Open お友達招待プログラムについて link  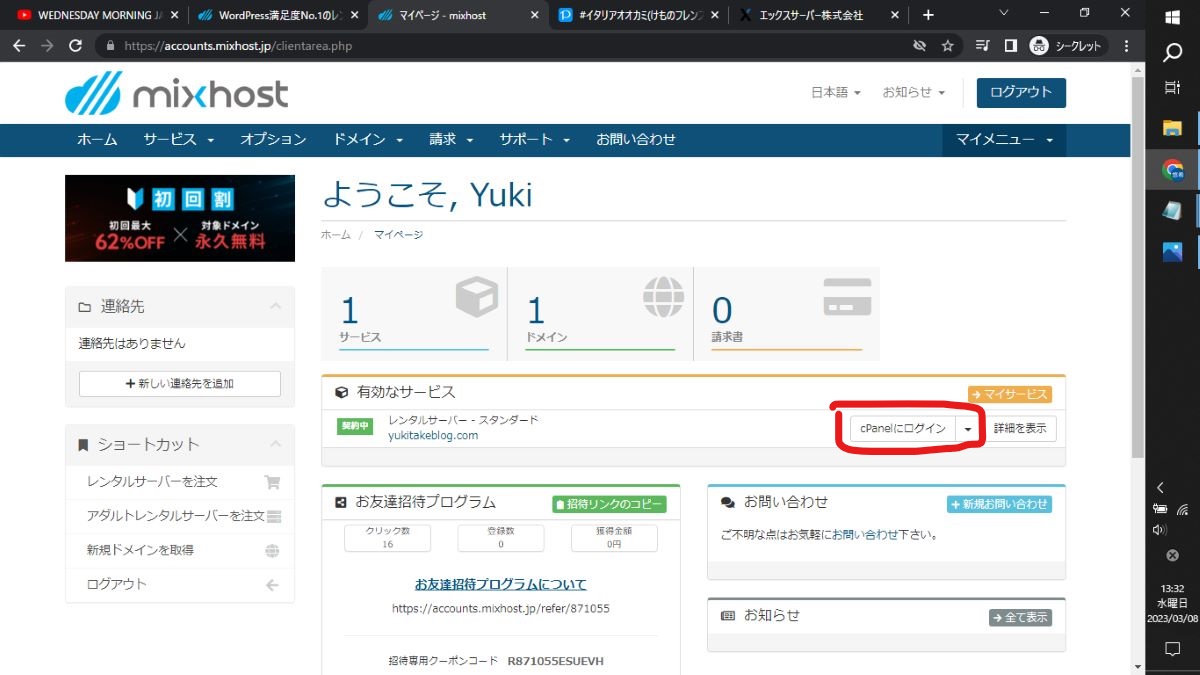click(x=501, y=584)
